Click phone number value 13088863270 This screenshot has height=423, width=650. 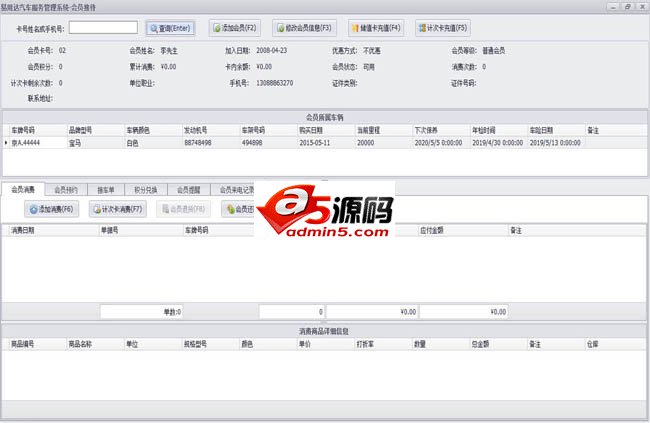coord(274,83)
